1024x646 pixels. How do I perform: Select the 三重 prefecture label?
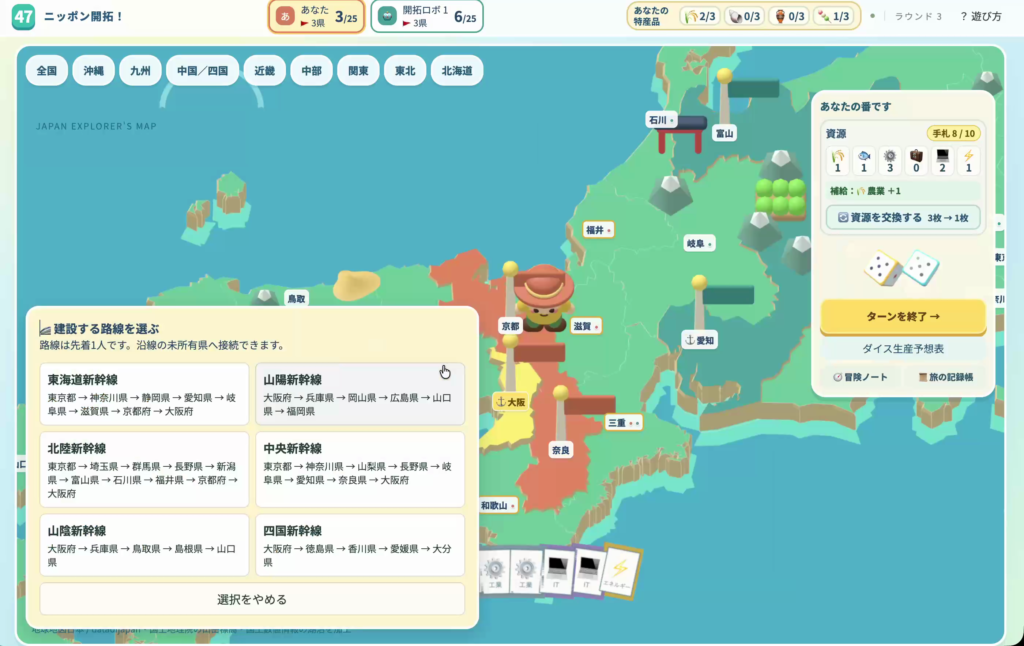pyautogui.click(x=624, y=423)
